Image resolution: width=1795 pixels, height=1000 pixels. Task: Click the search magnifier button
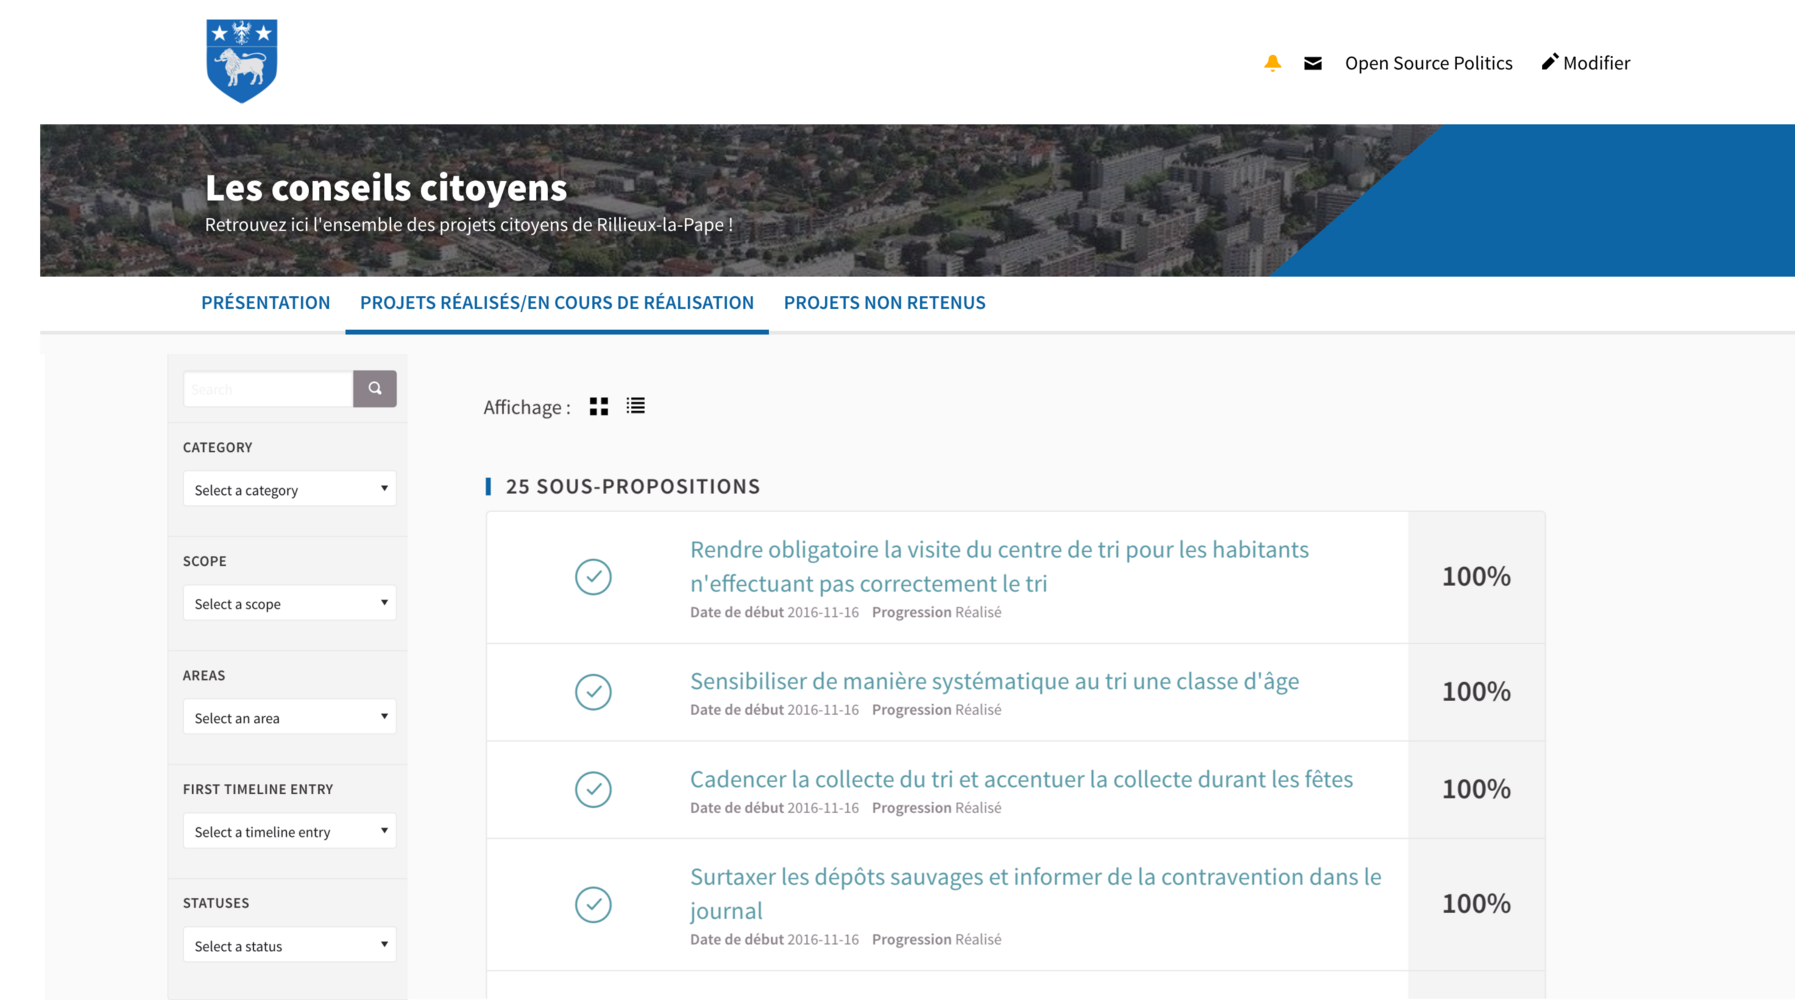(375, 389)
